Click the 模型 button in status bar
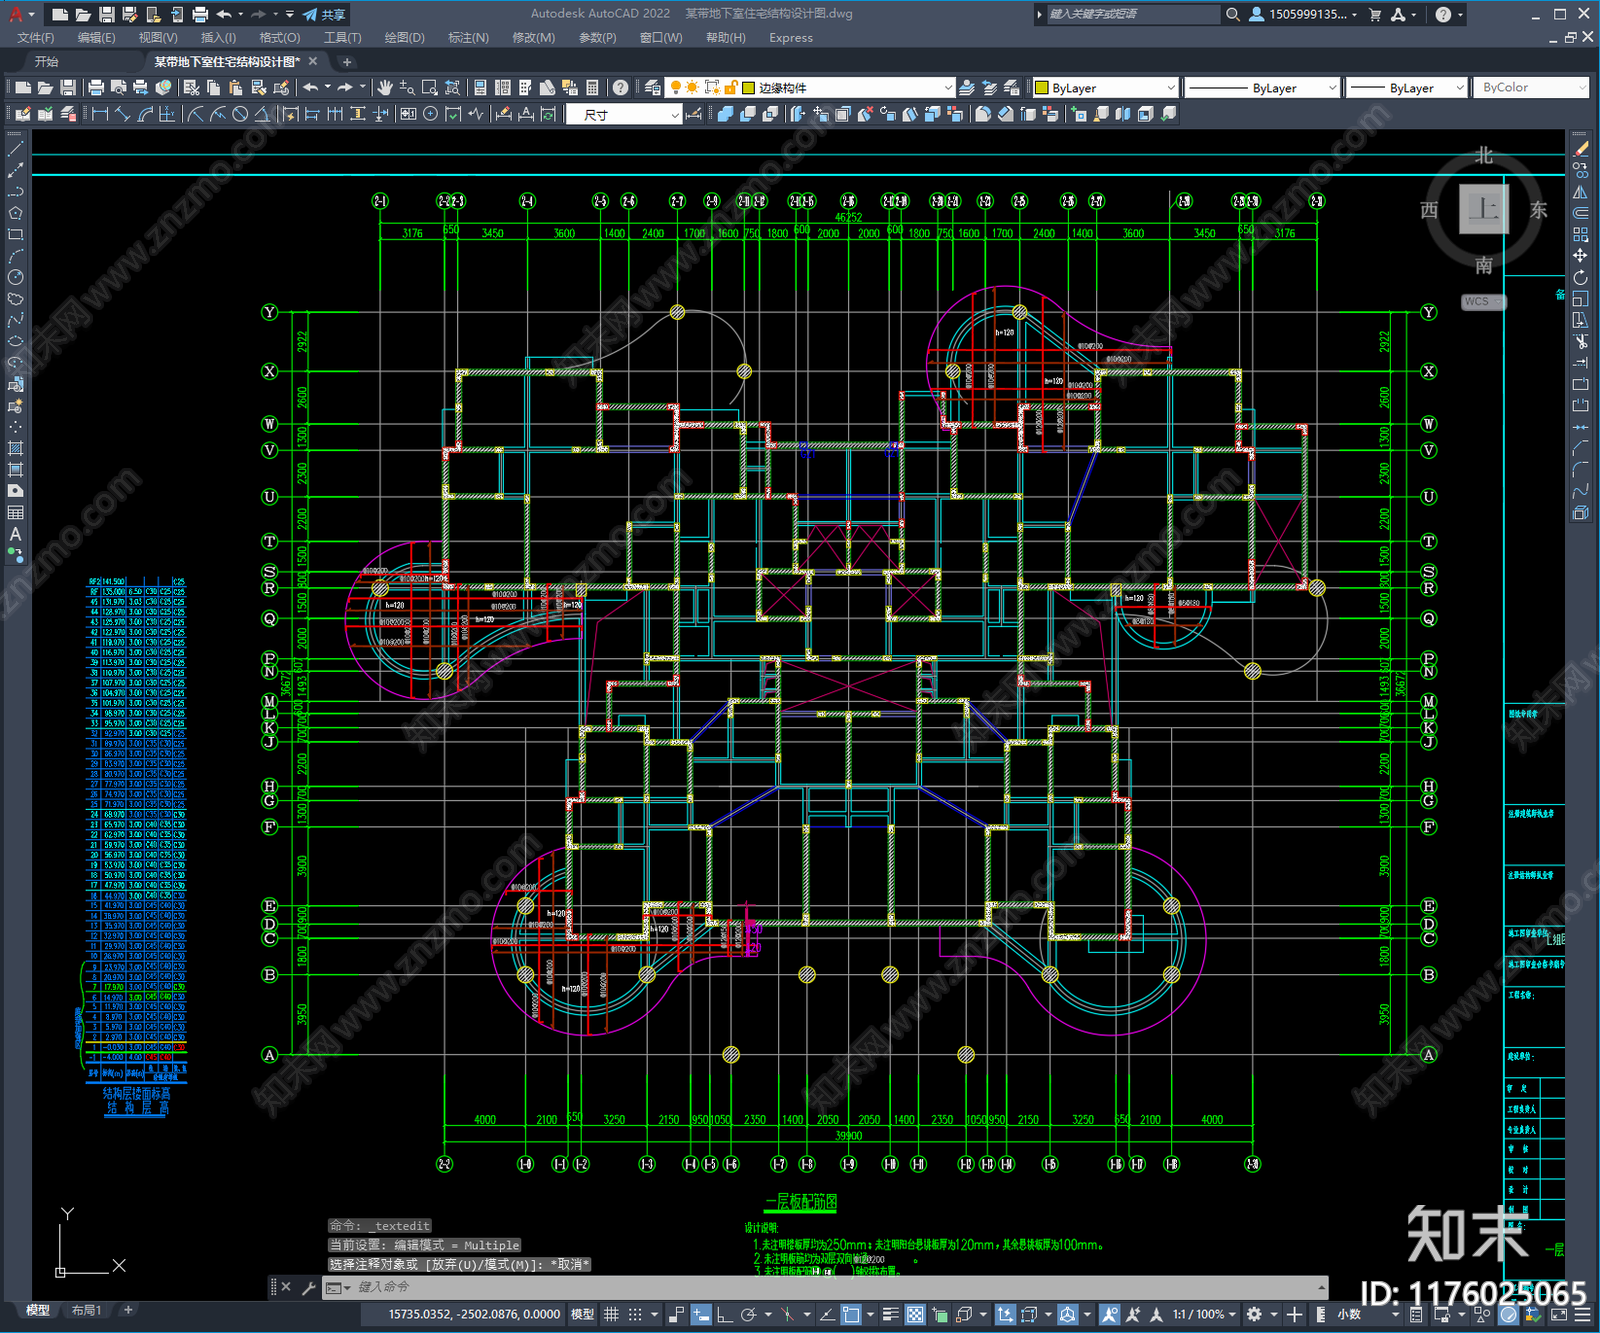This screenshot has width=1600, height=1333. [x=582, y=1314]
